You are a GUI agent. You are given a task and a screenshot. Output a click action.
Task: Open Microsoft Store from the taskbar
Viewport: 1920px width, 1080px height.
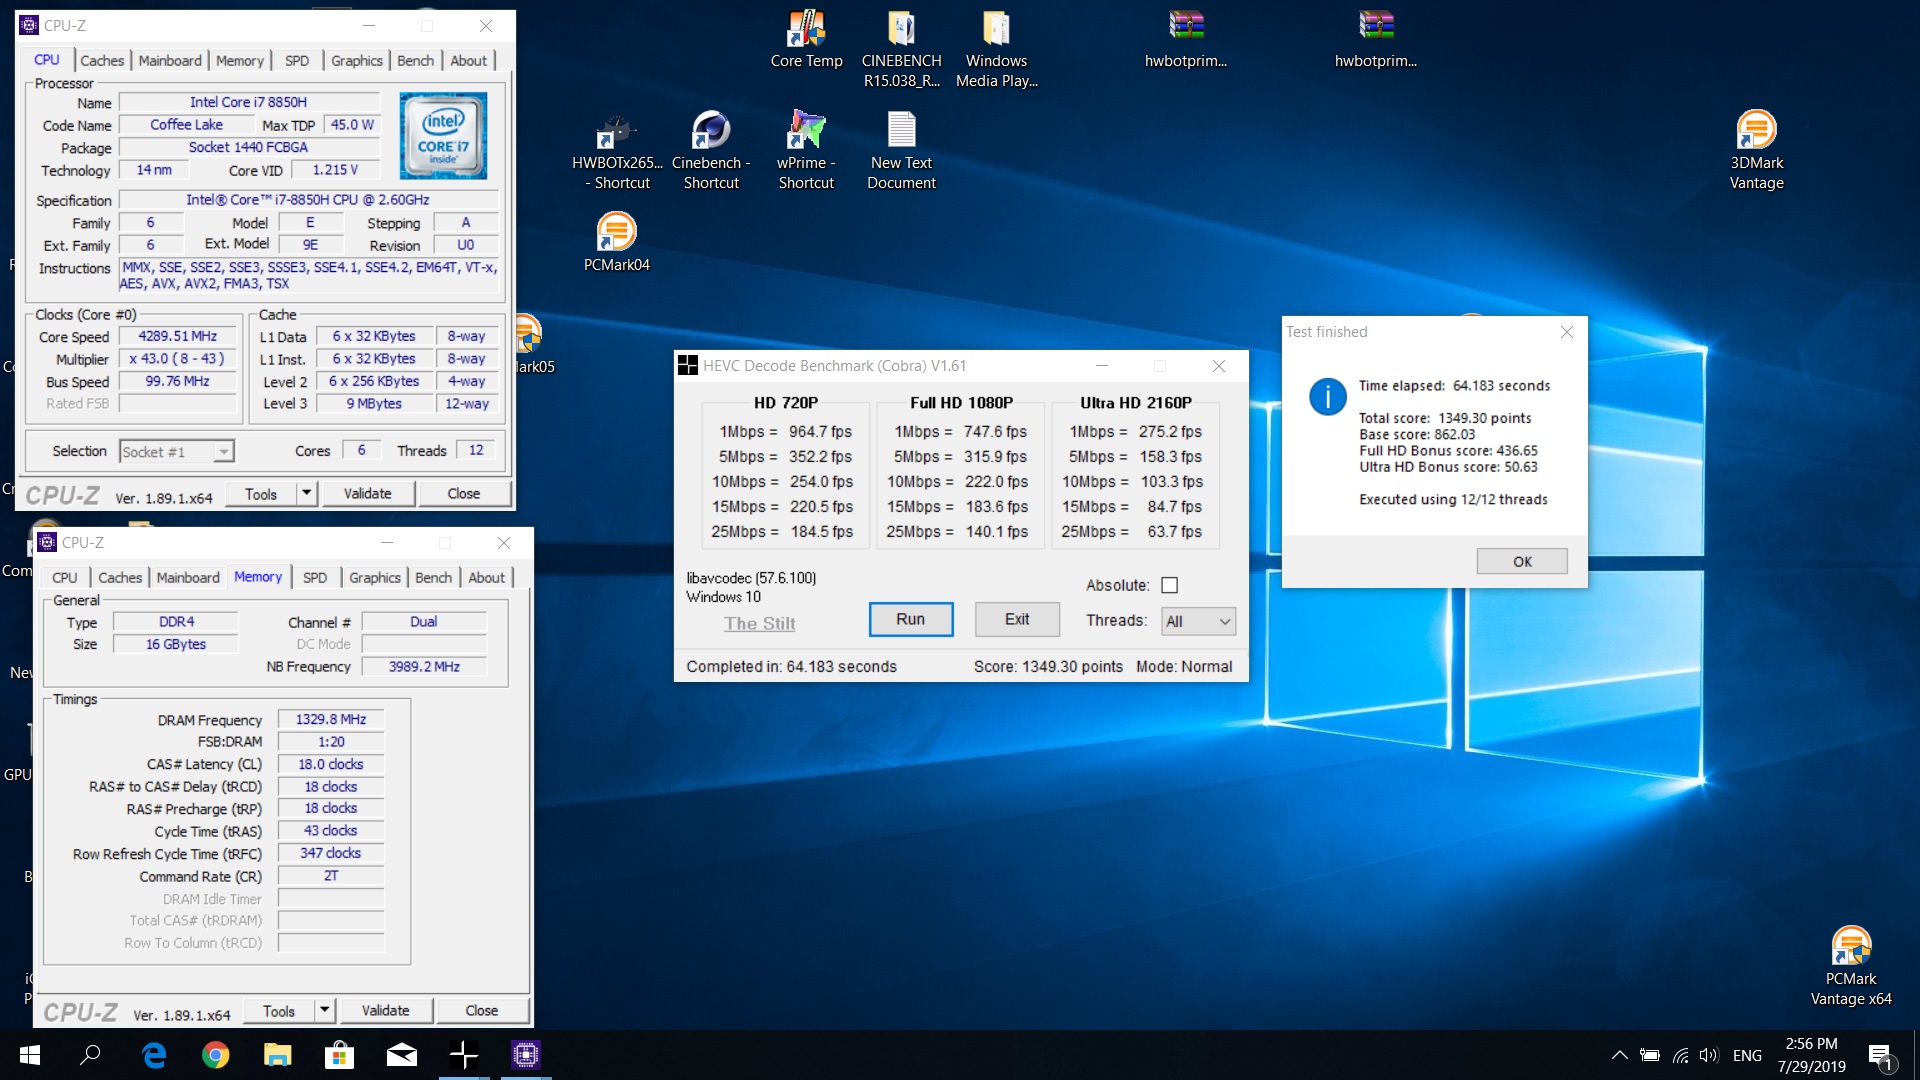[339, 1055]
